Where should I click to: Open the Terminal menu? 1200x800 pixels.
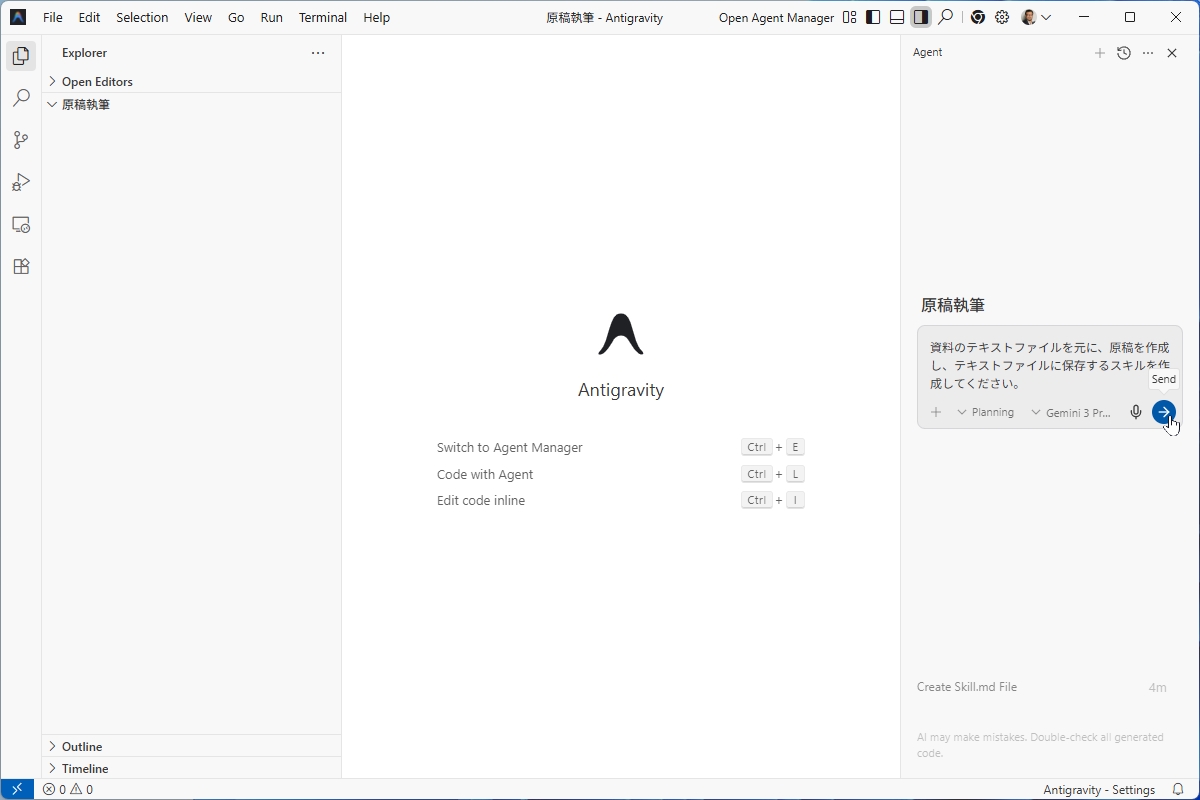(323, 17)
